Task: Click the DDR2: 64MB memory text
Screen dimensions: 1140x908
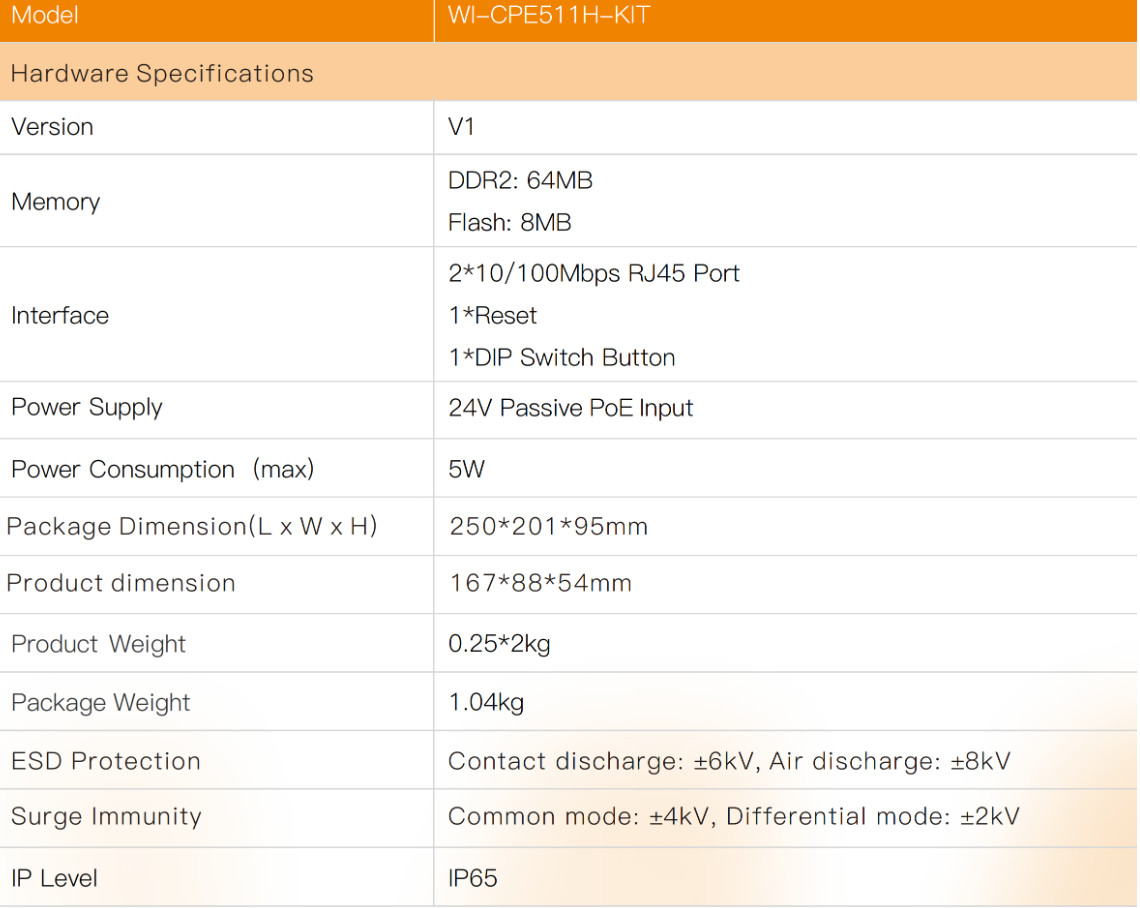Action: 520,180
